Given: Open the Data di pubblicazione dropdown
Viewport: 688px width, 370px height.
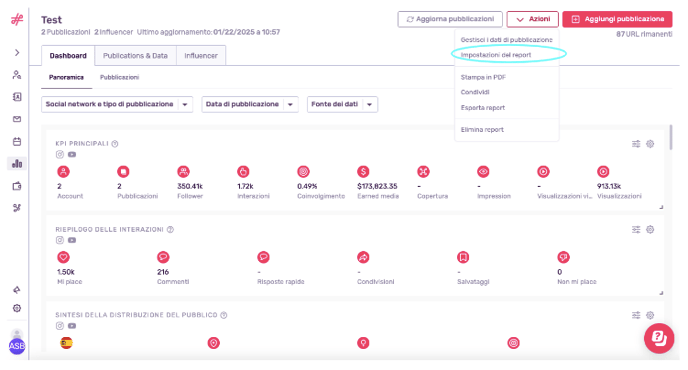Looking at the screenshot, I should click(x=250, y=104).
